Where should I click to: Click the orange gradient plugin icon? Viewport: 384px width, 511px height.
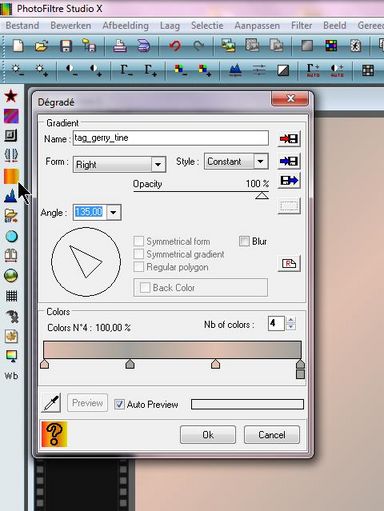[x=11, y=176]
